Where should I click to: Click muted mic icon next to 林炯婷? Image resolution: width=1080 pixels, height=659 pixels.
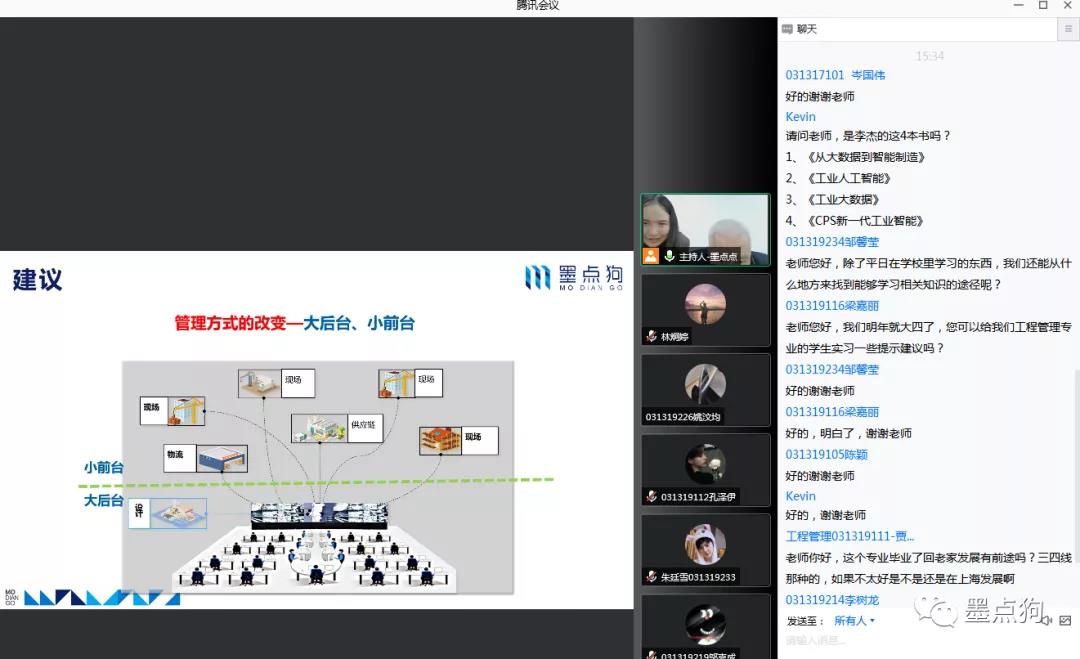click(x=651, y=337)
